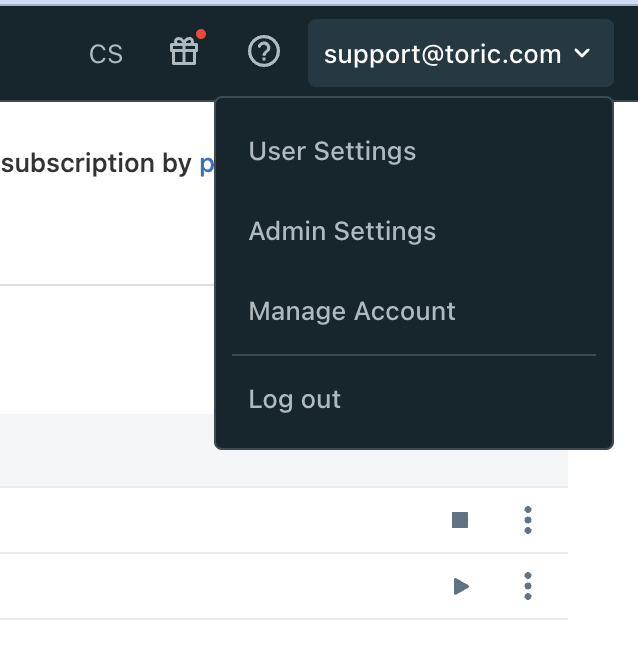Select the table row with the stop icon

284,520
